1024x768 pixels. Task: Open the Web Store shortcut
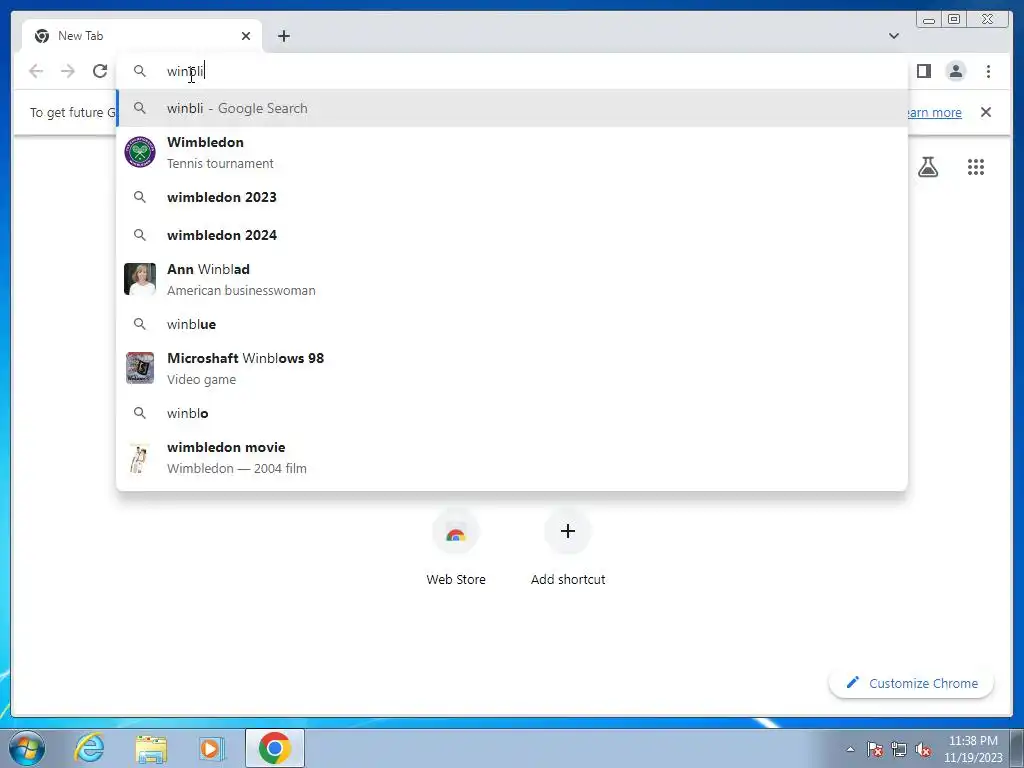pyautogui.click(x=456, y=547)
